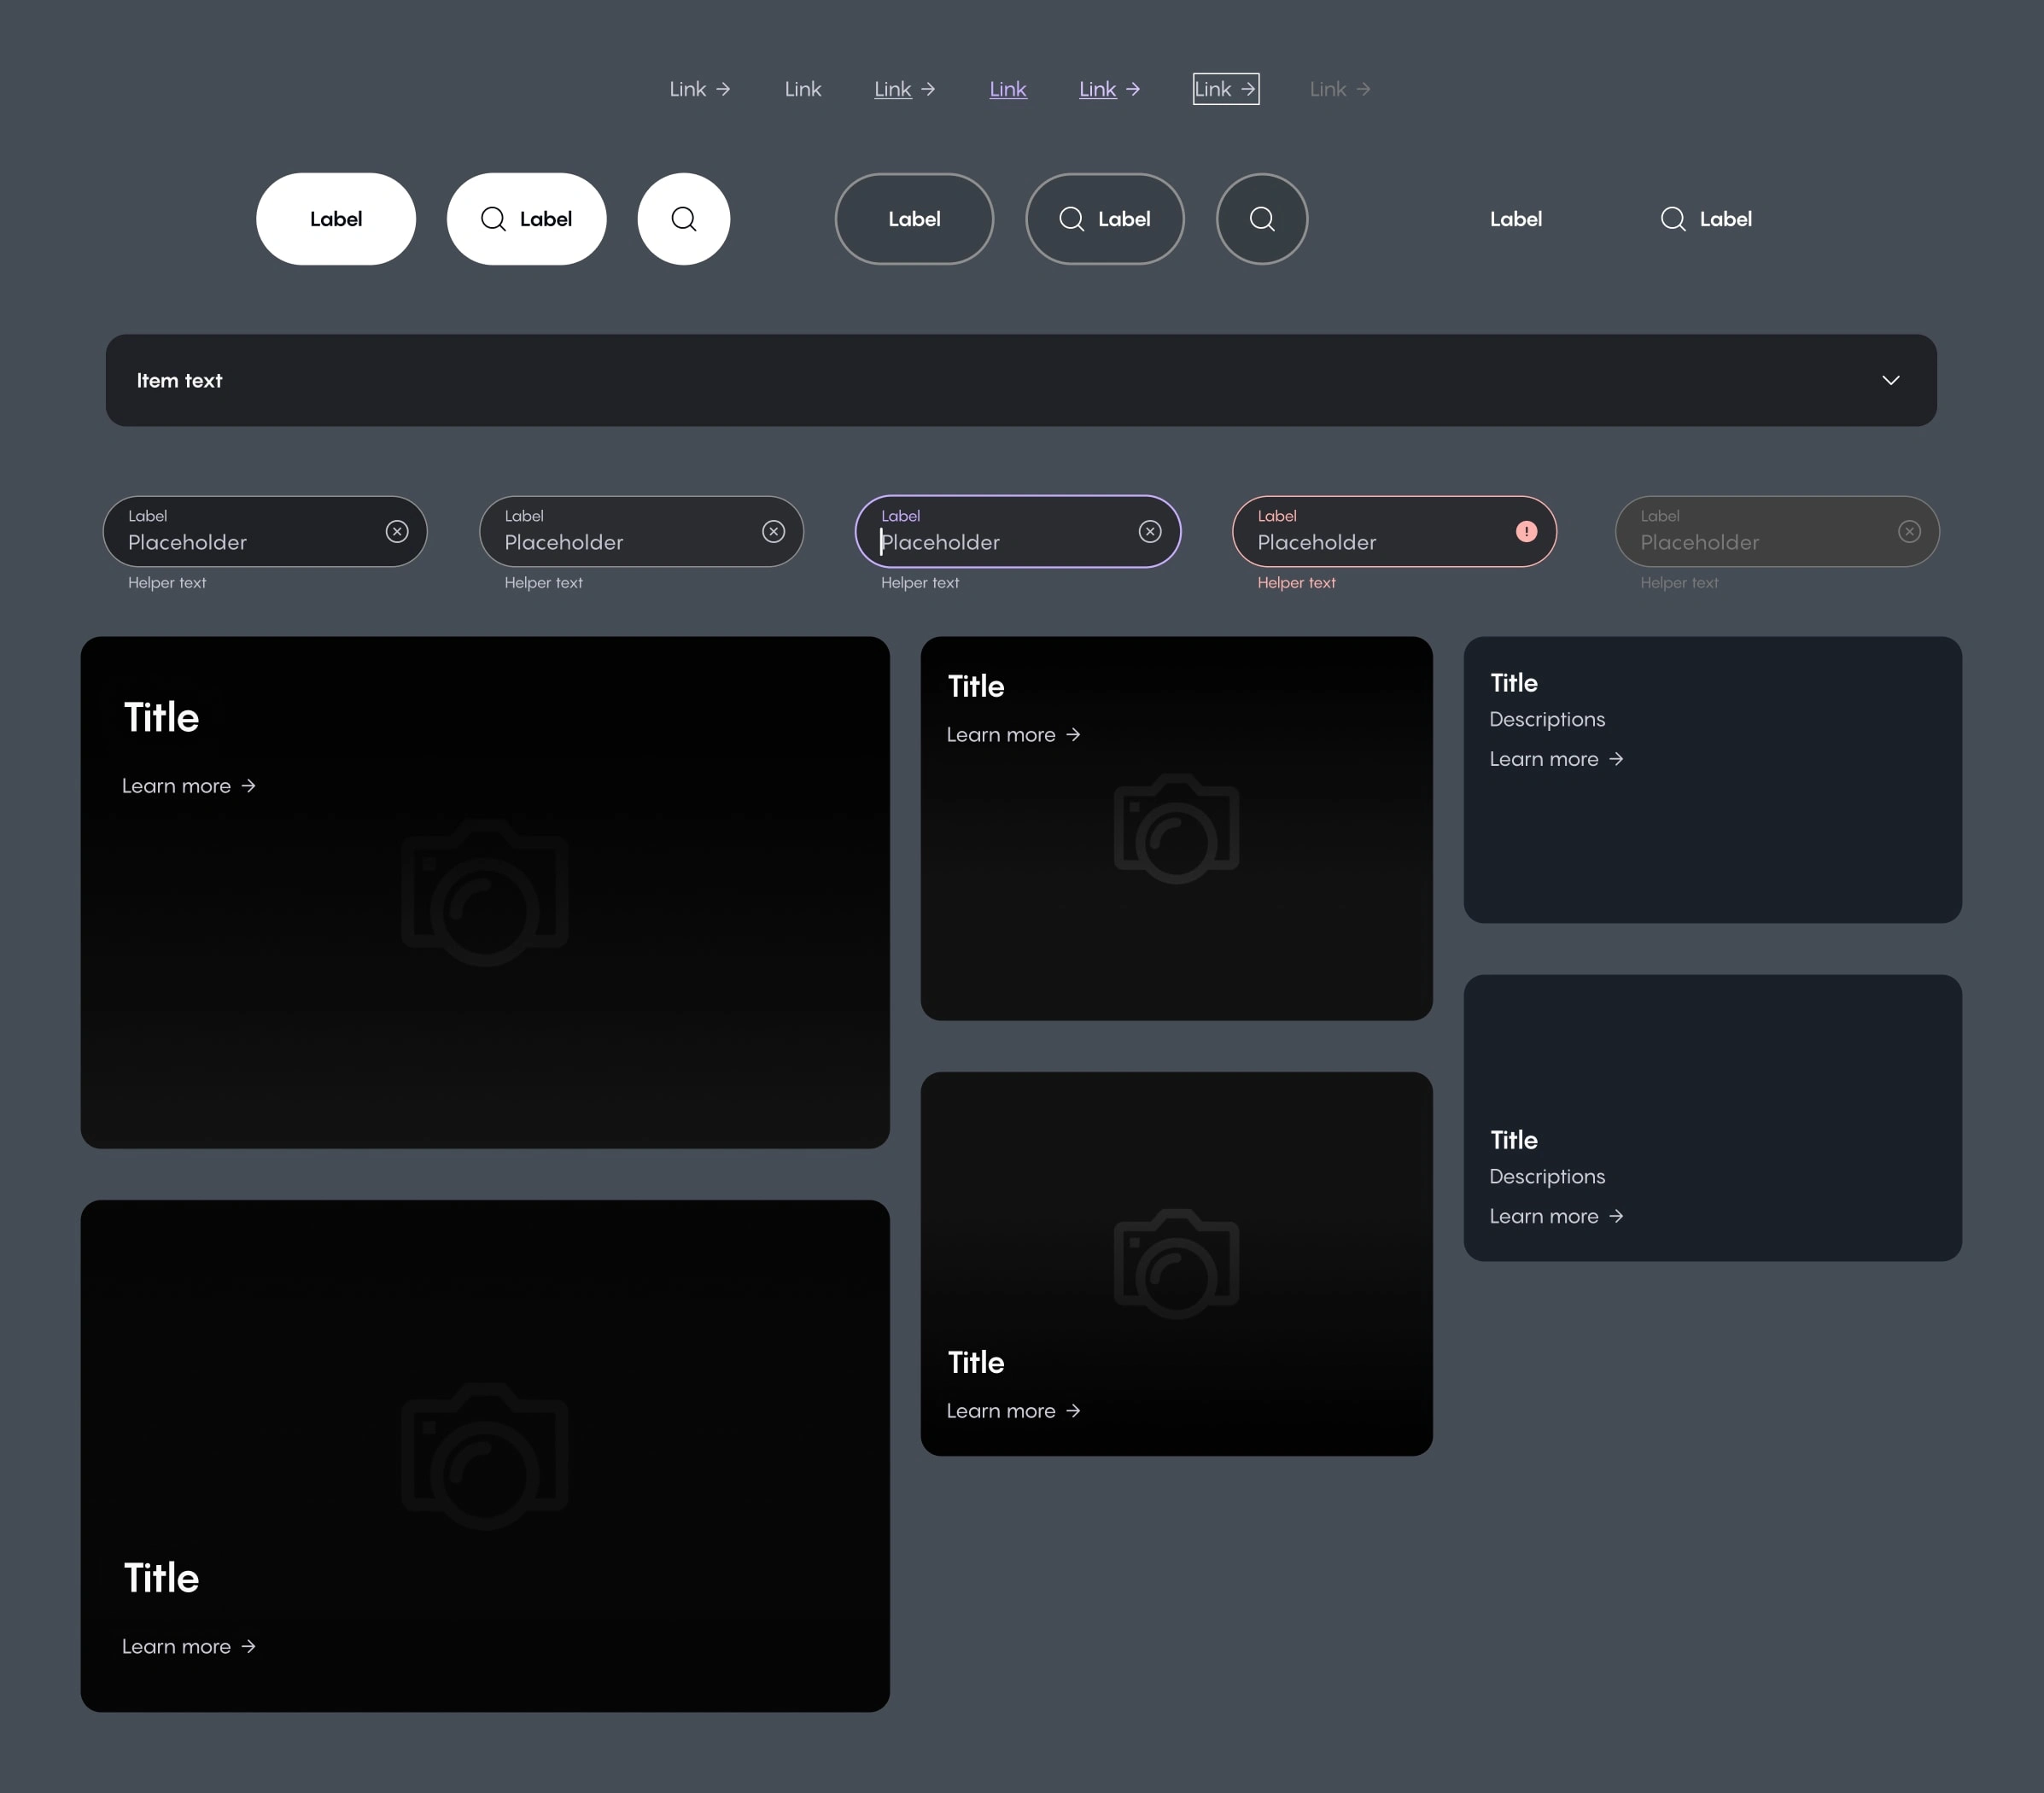Click the clear X icon on first input field

pyautogui.click(x=396, y=532)
